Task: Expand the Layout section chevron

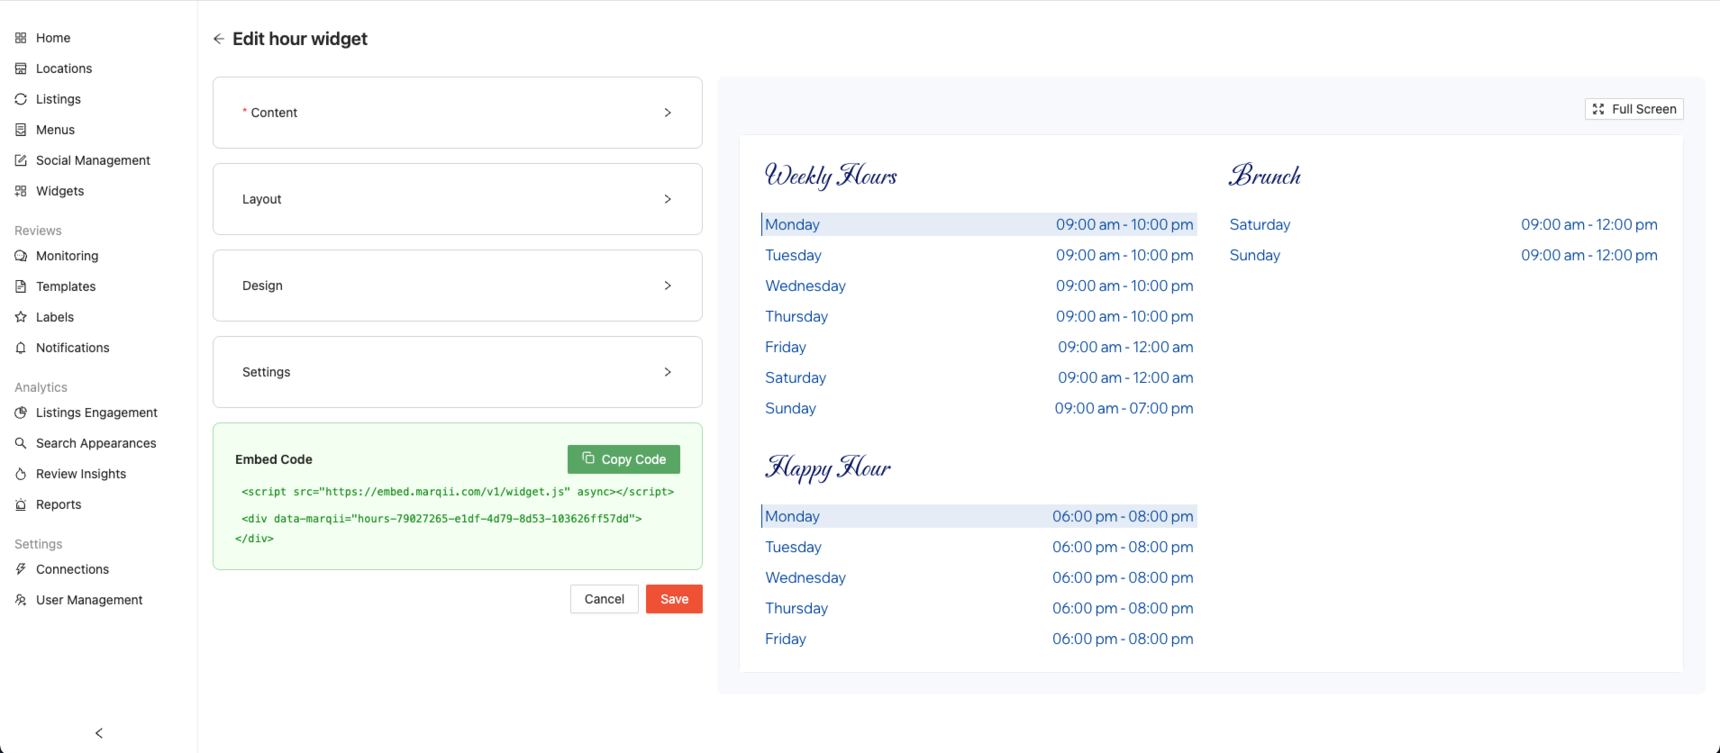Action: click(668, 199)
